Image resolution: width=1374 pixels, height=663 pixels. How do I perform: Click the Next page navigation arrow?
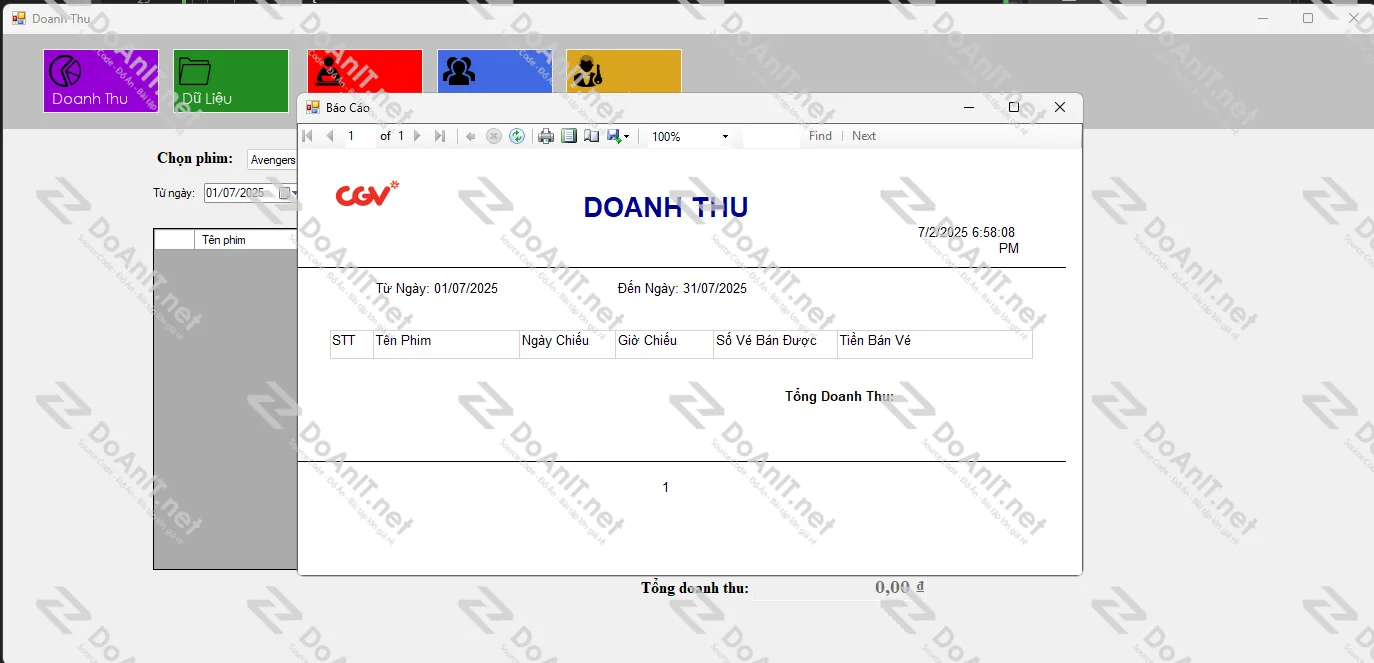pos(417,136)
